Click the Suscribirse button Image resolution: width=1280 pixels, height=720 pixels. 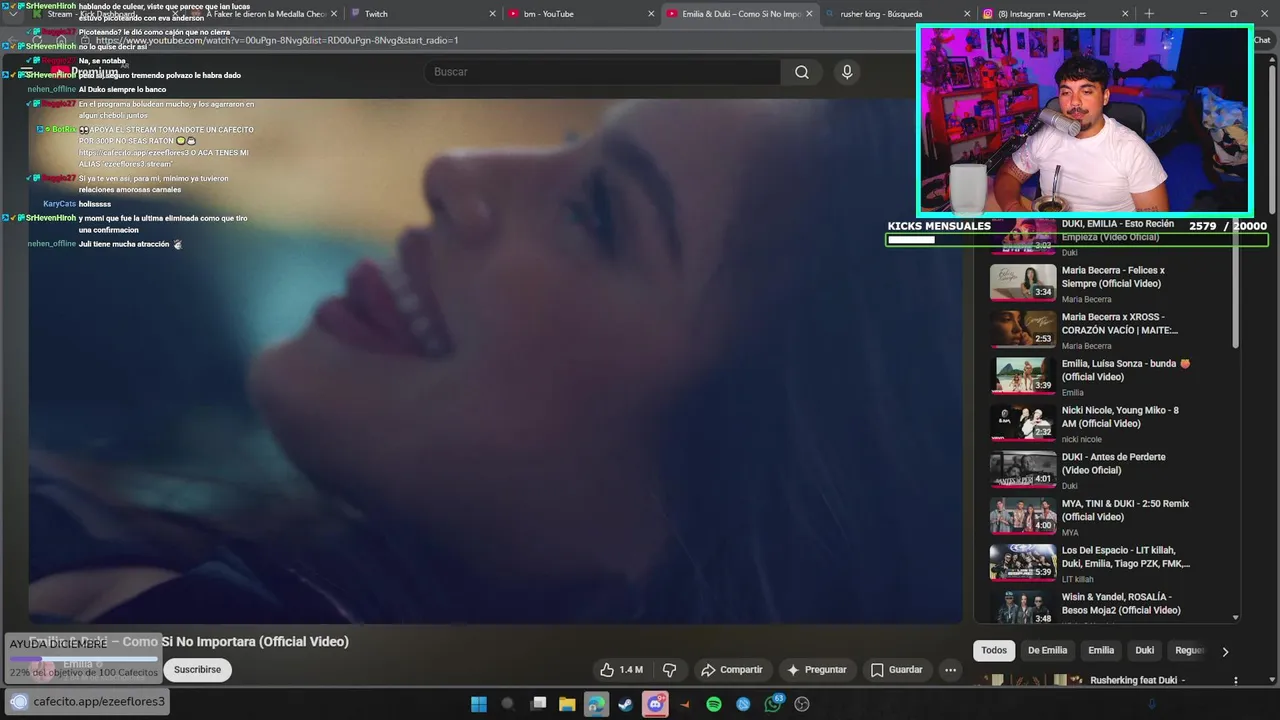197,670
